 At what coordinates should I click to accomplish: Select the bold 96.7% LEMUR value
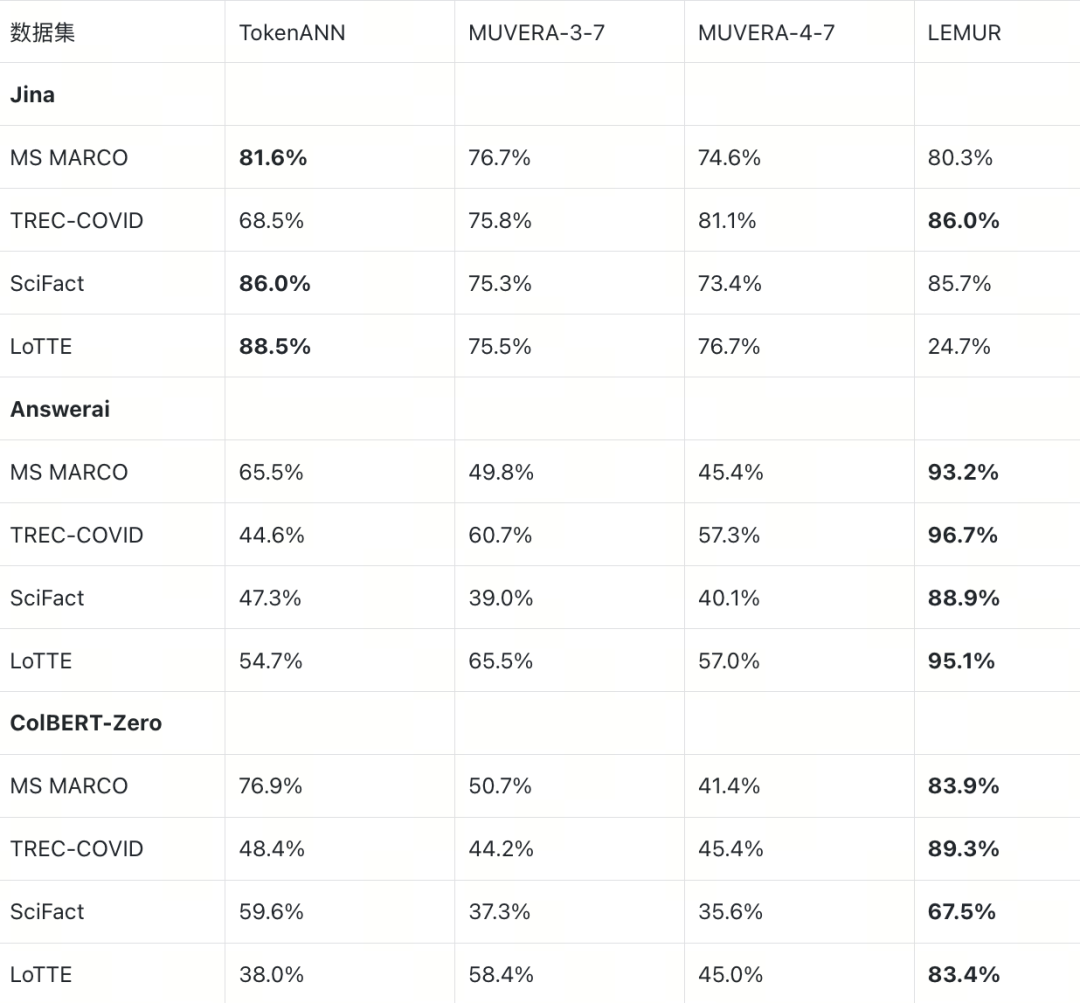coord(963,535)
